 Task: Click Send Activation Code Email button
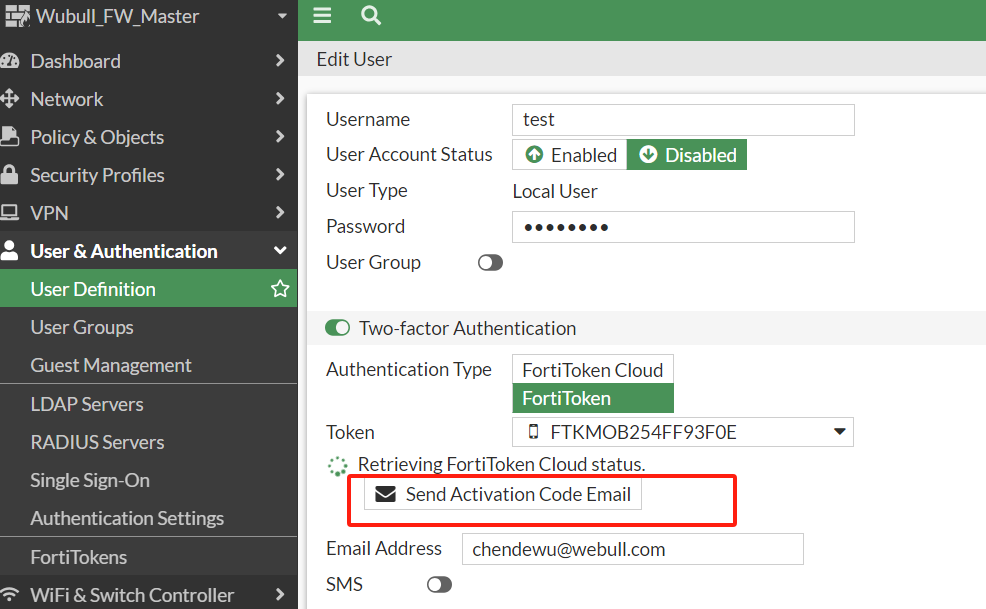pyautogui.click(x=502, y=494)
